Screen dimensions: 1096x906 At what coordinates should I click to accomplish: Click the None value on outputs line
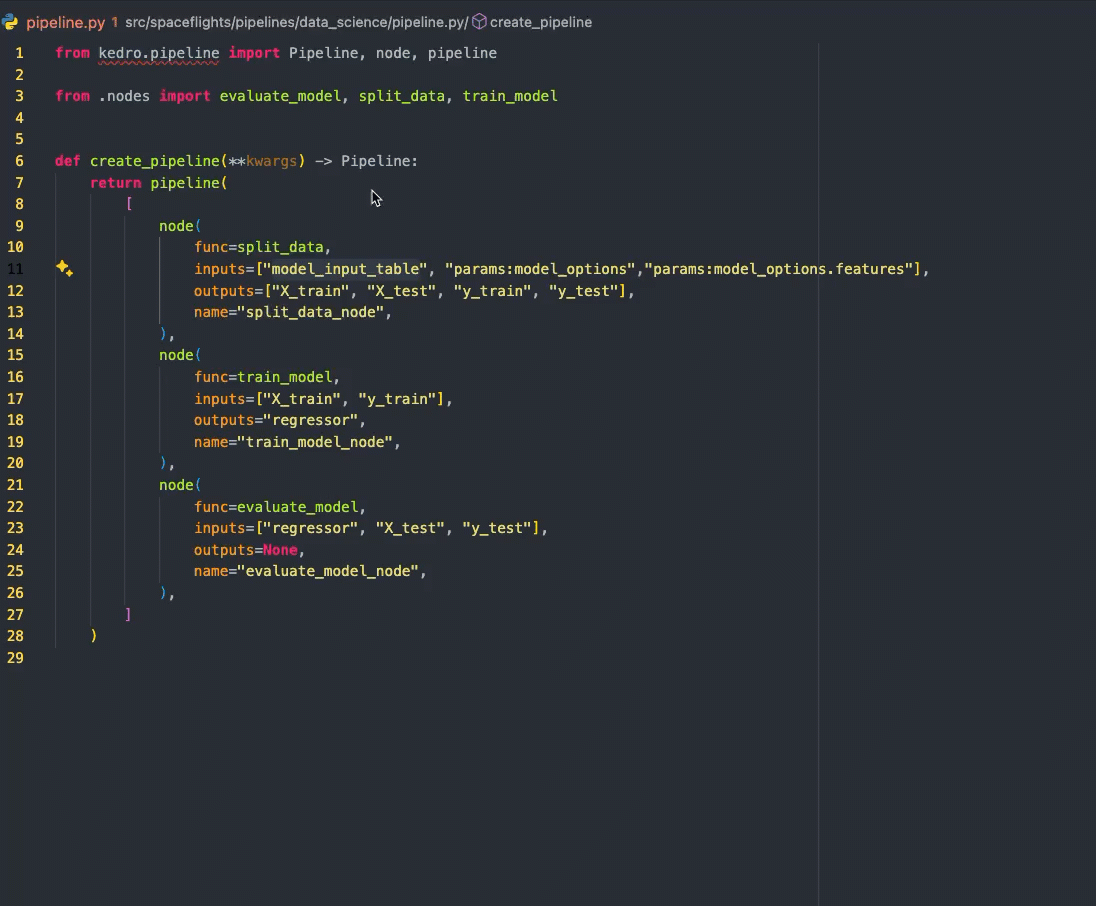point(280,550)
